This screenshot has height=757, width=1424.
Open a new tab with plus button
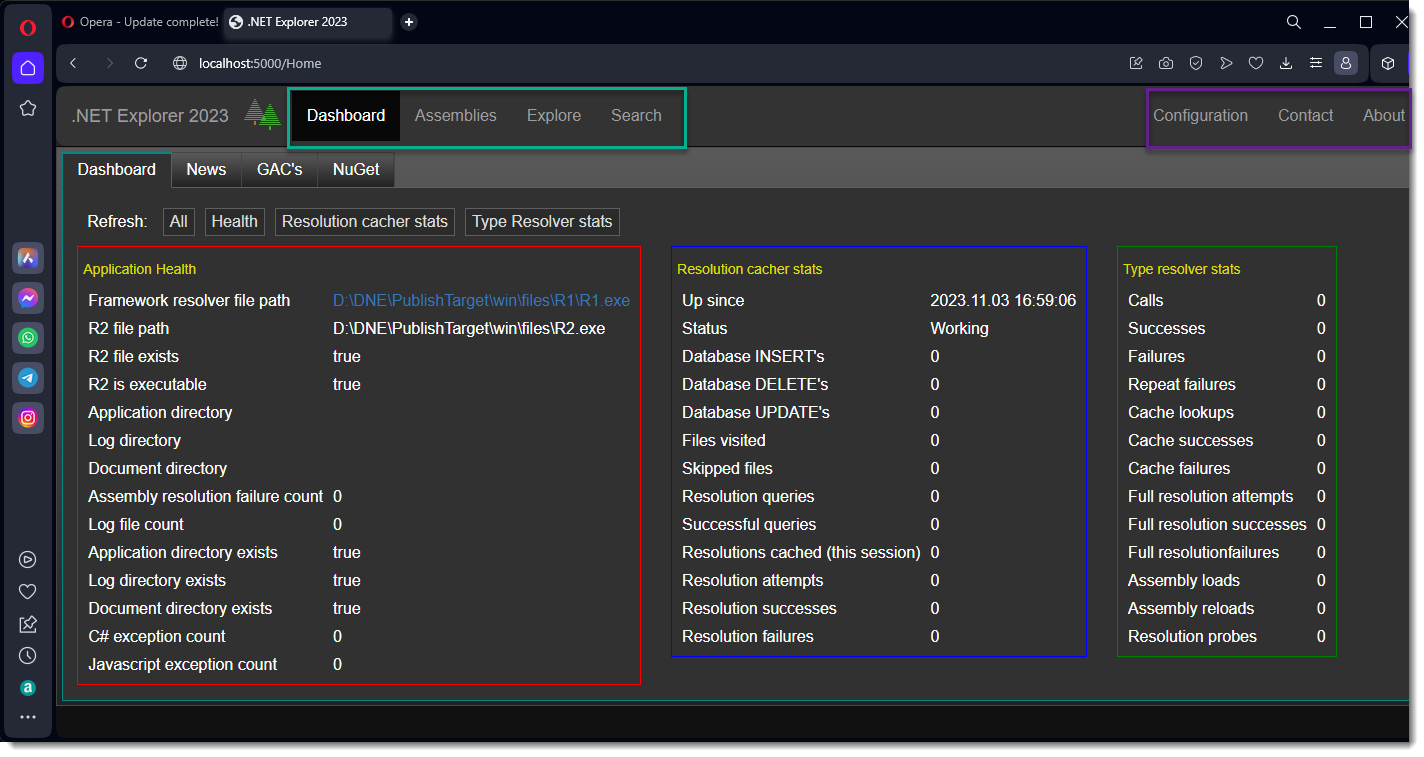409,22
